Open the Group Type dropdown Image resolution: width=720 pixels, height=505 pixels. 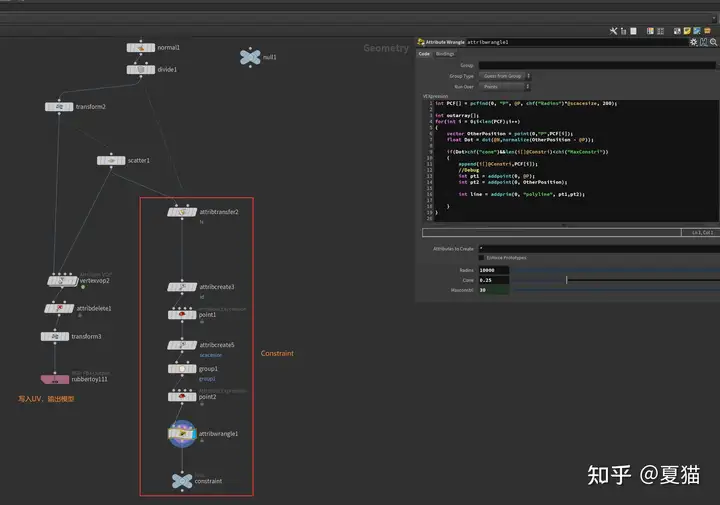coord(505,76)
